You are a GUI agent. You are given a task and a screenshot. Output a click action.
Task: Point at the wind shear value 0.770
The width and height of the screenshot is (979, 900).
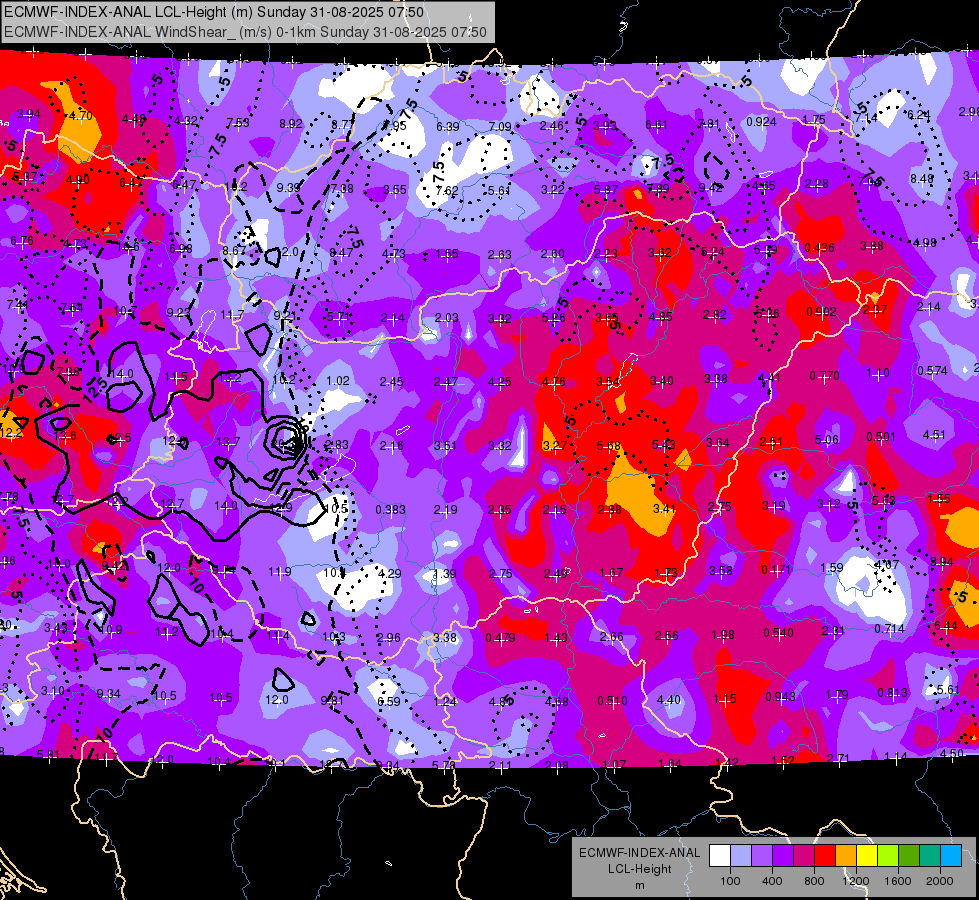[x=825, y=375]
